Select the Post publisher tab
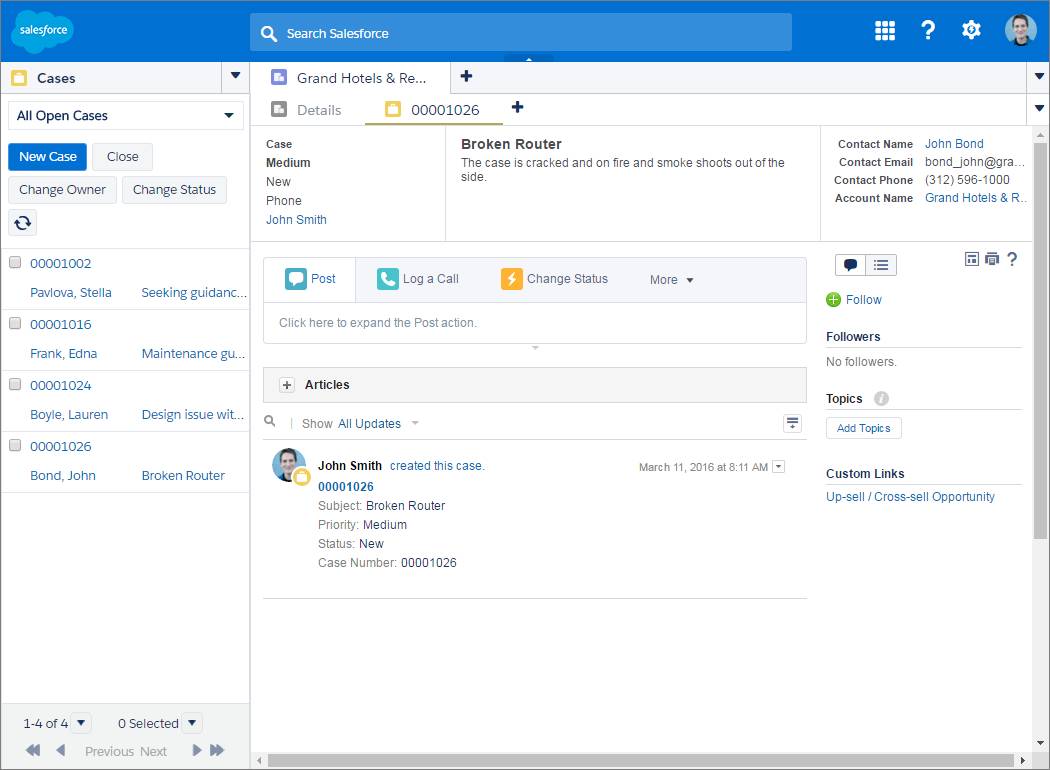1050x770 pixels. coord(310,279)
